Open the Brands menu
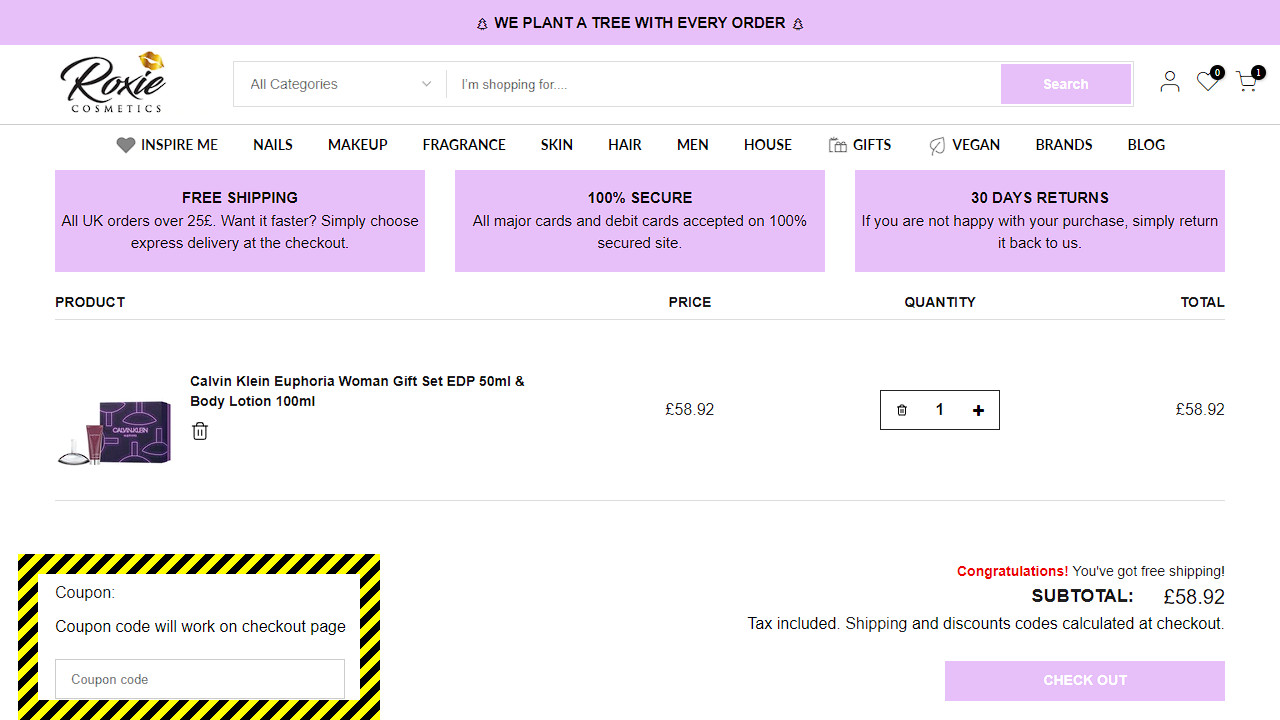Image resolution: width=1280 pixels, height=720 pixels. (1064, 145)
